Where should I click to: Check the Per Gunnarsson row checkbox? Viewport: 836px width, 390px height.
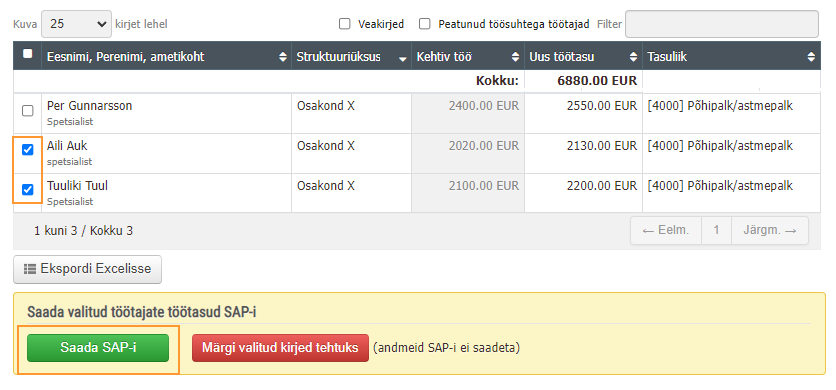click(x=27, y=111)
